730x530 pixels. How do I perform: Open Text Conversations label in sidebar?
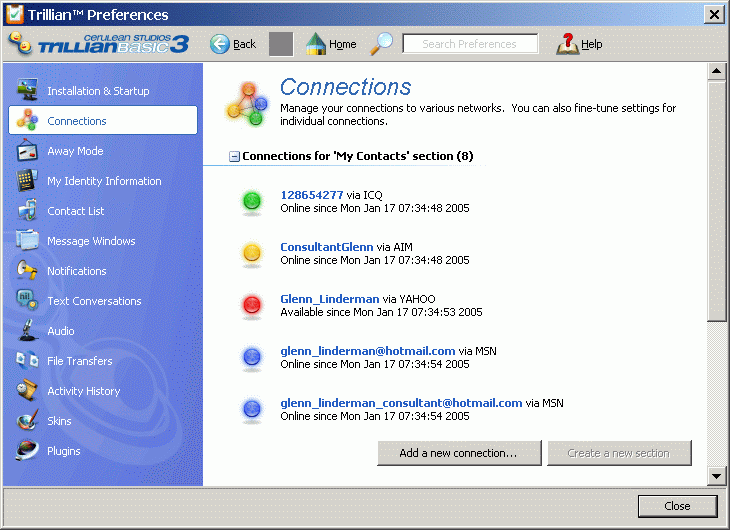[x=95, y=301]
